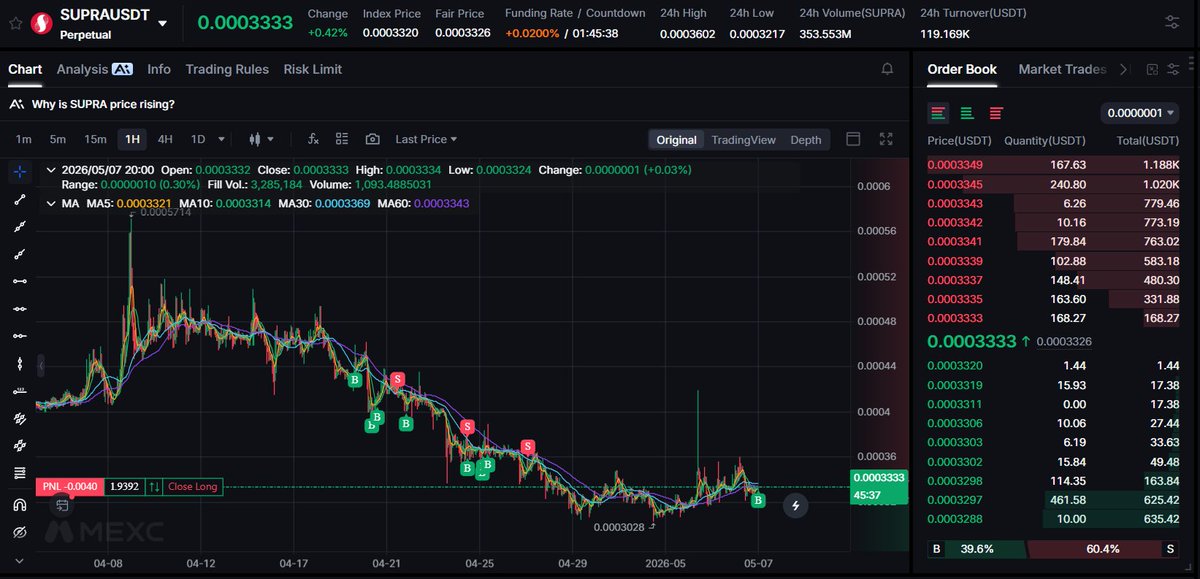Select ask price 0.0003349 in order book

pos(955,165)
